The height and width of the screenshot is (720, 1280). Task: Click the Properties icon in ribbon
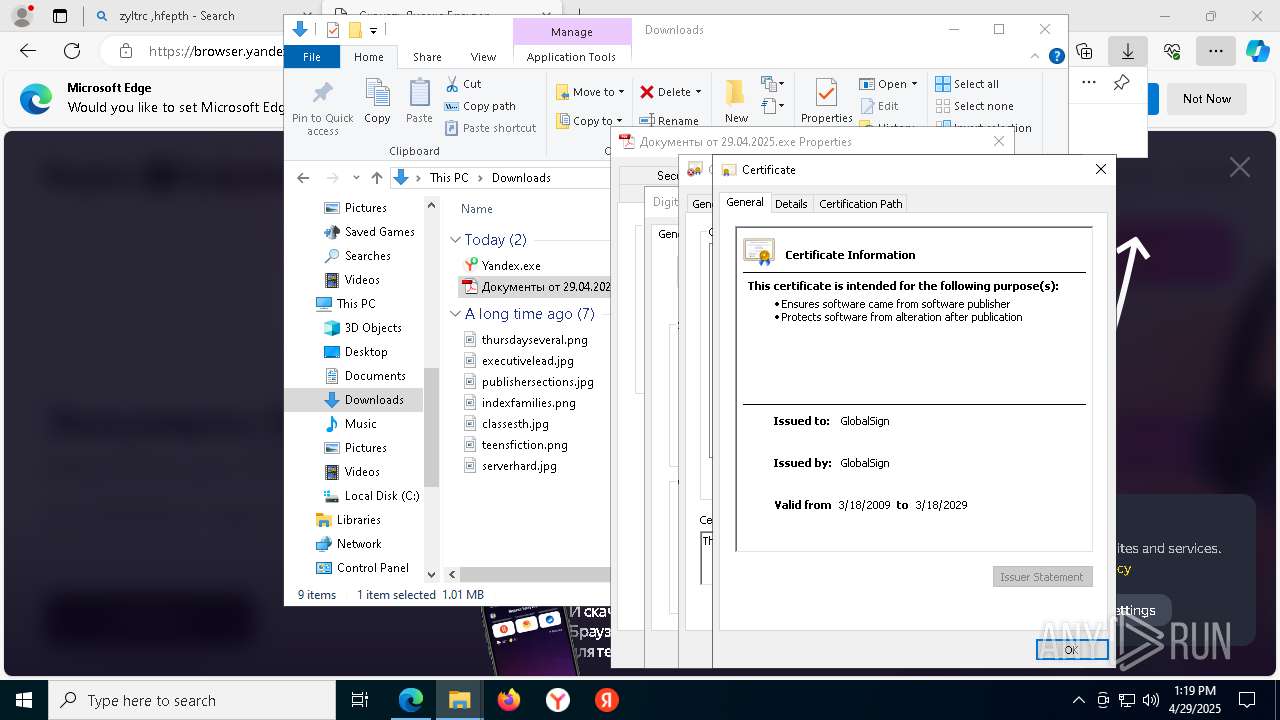826,101
